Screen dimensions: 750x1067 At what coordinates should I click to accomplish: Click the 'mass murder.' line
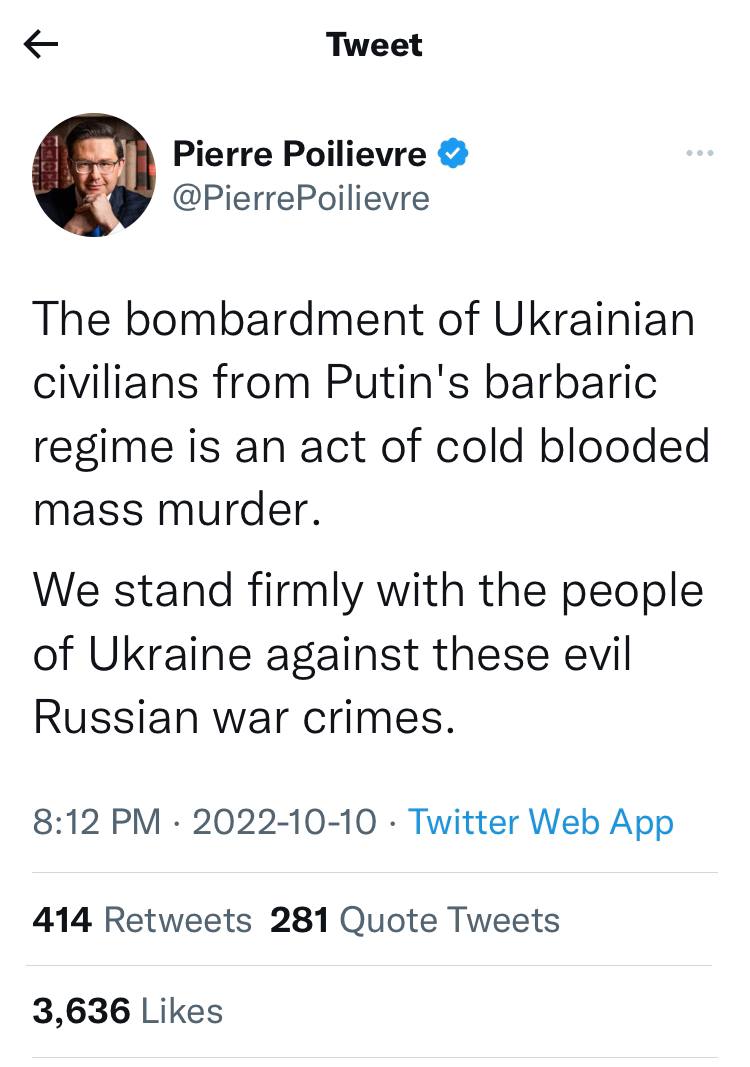(x=177, y=510)
